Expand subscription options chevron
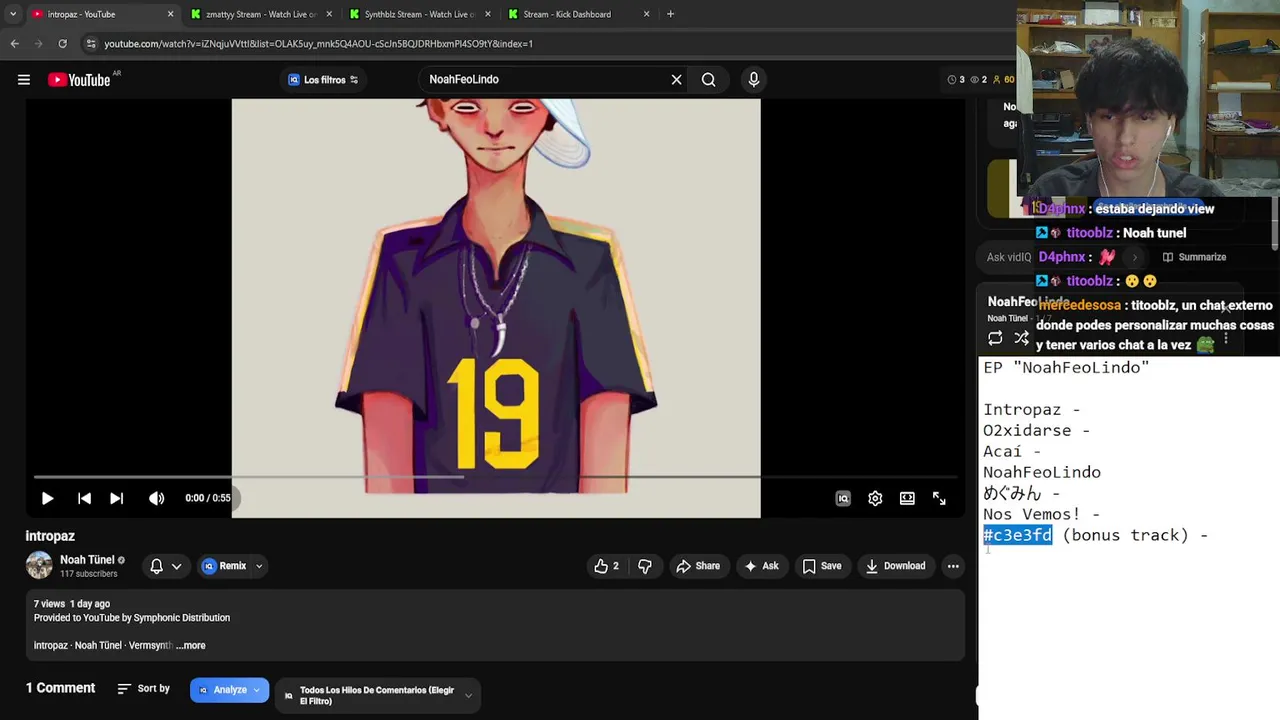 pyautogui.click(x=177, y=566)
